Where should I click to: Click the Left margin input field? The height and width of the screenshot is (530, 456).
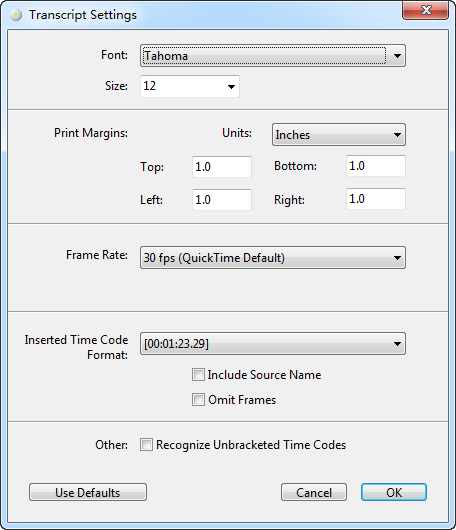[x=222, y=200]
